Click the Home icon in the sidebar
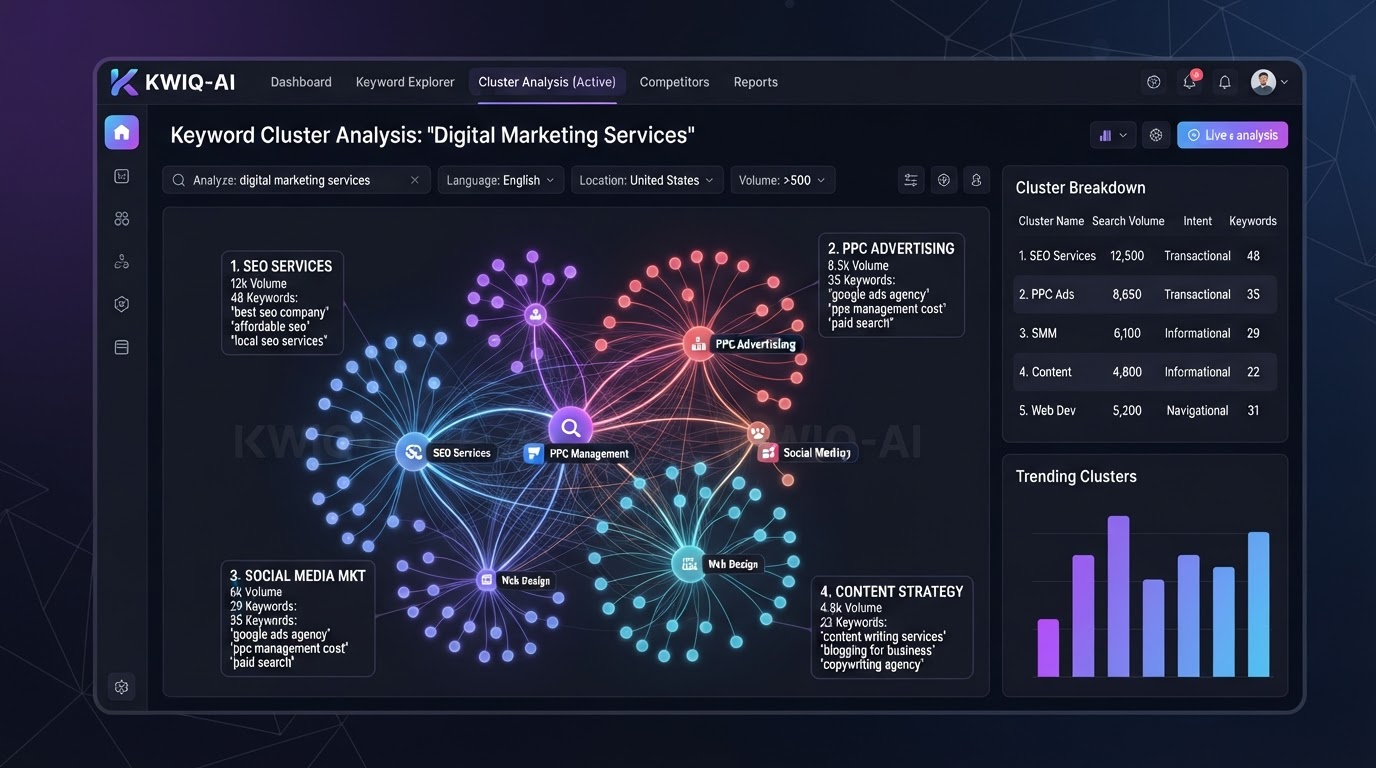1376x768 pixels. 122,132
